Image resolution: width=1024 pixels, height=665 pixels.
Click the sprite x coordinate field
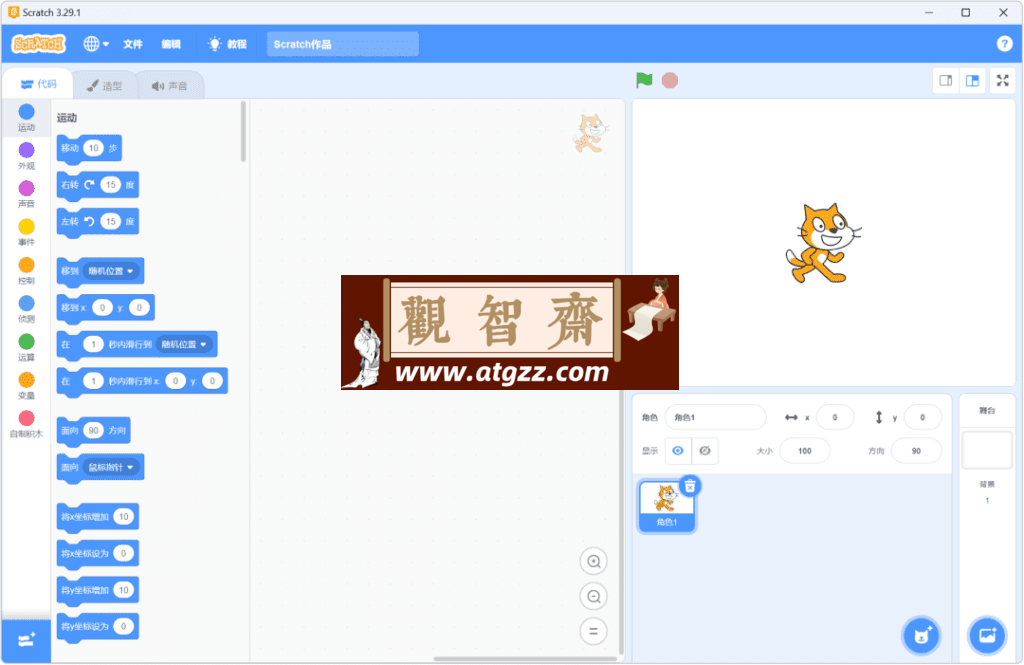(x=835, y=417)
